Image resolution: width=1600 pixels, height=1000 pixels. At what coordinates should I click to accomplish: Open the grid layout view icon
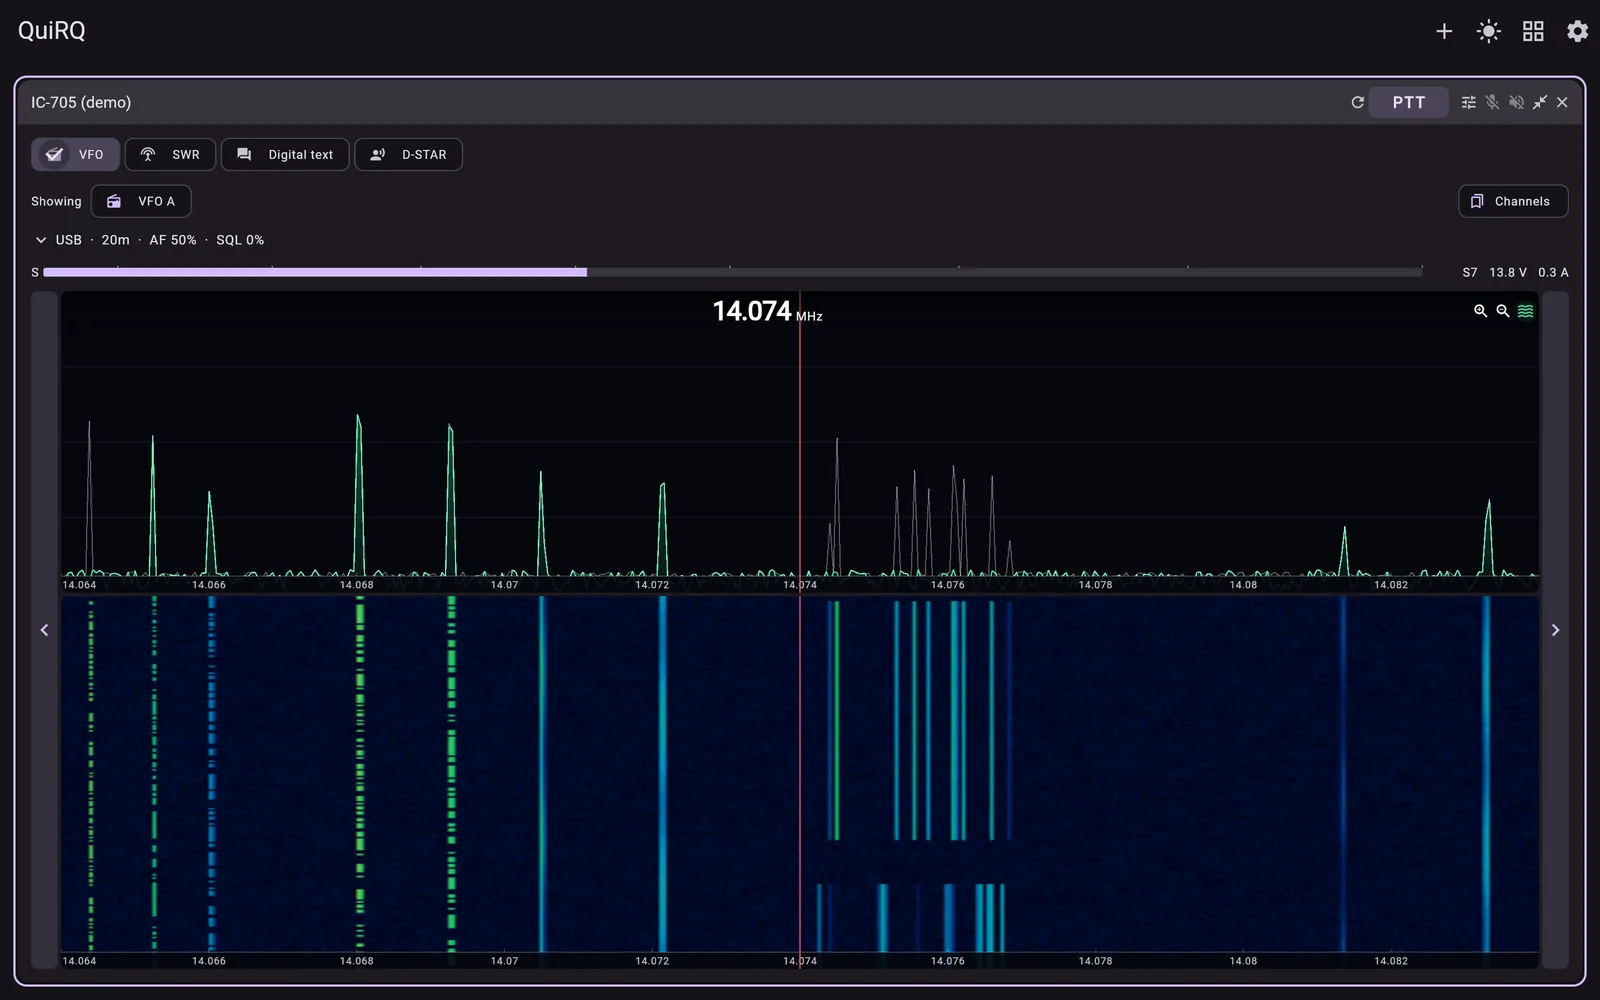click(x=1533, y=31)
